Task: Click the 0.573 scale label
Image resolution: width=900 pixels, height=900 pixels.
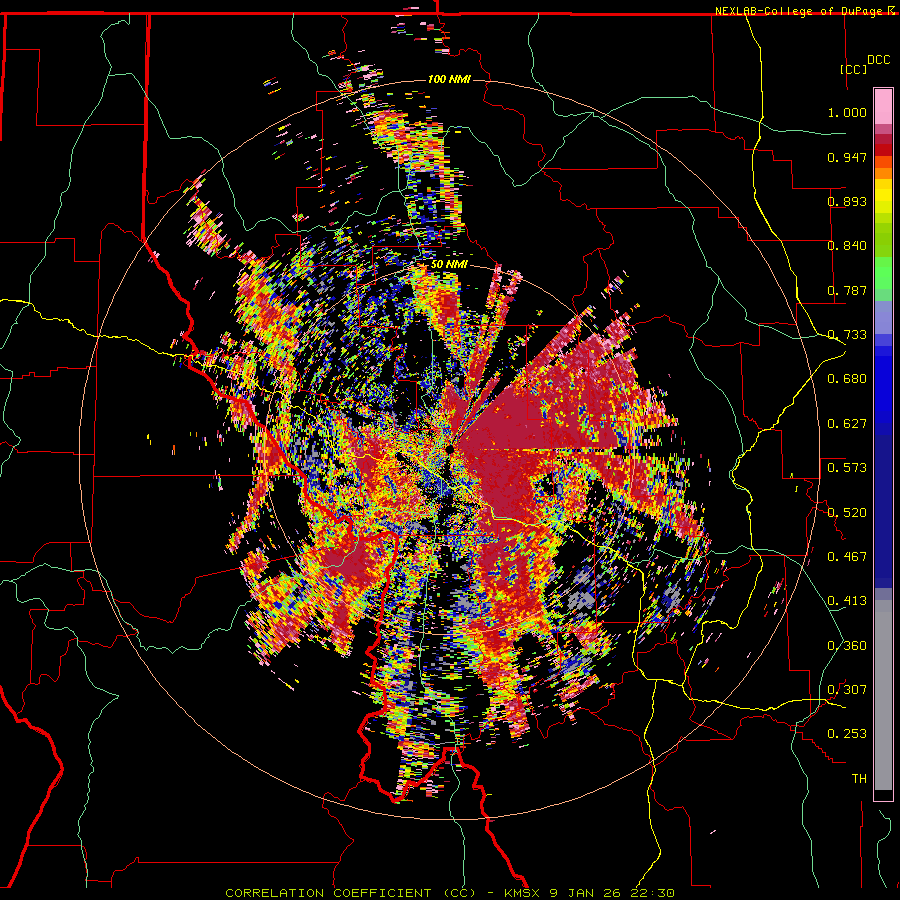Action: (847, 468)
